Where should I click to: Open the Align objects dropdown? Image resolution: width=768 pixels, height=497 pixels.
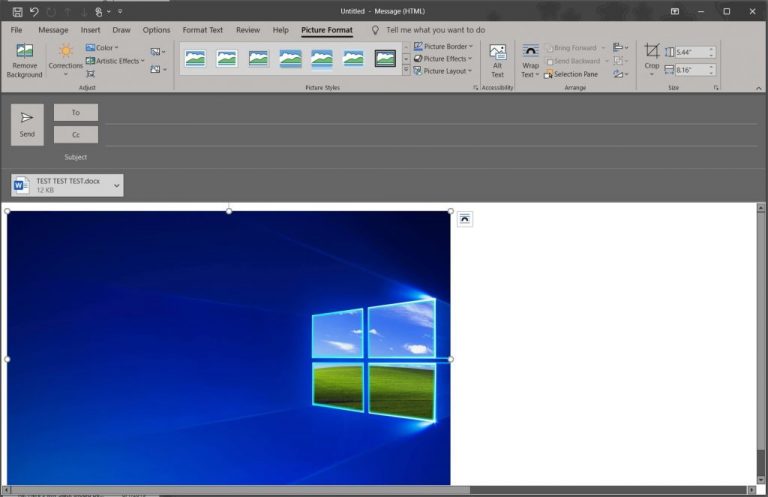(621, 47)
